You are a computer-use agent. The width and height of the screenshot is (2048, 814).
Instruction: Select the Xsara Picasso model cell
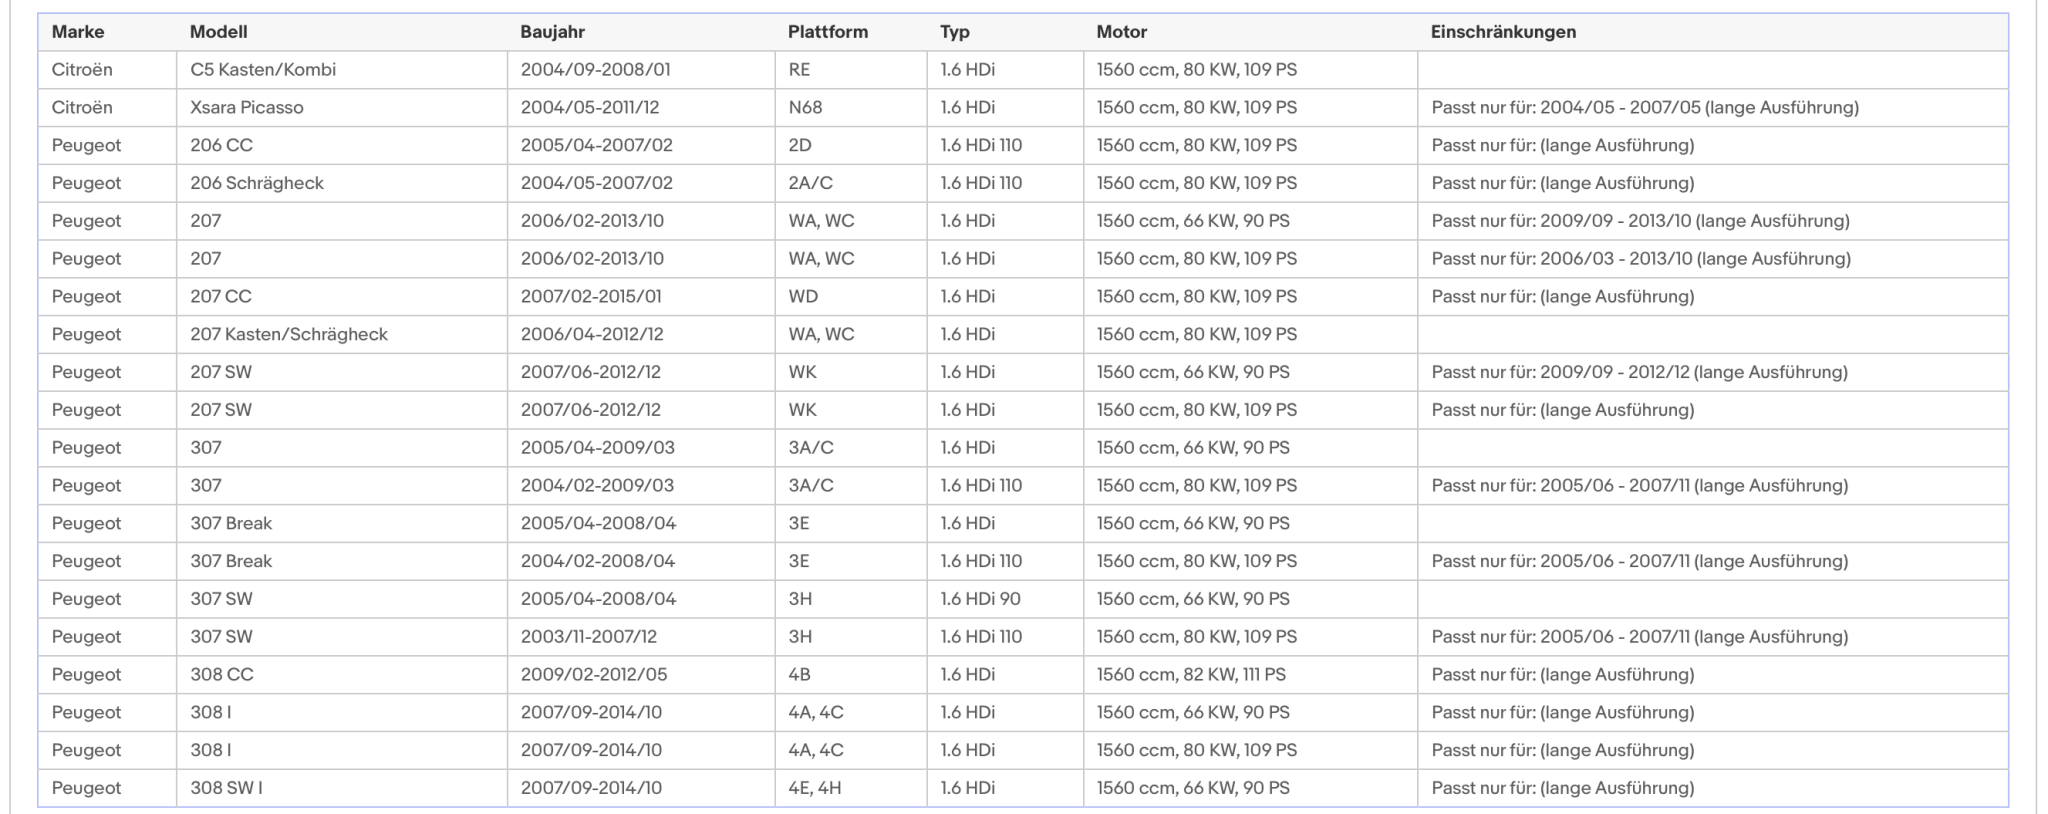[x=342, y=108]
